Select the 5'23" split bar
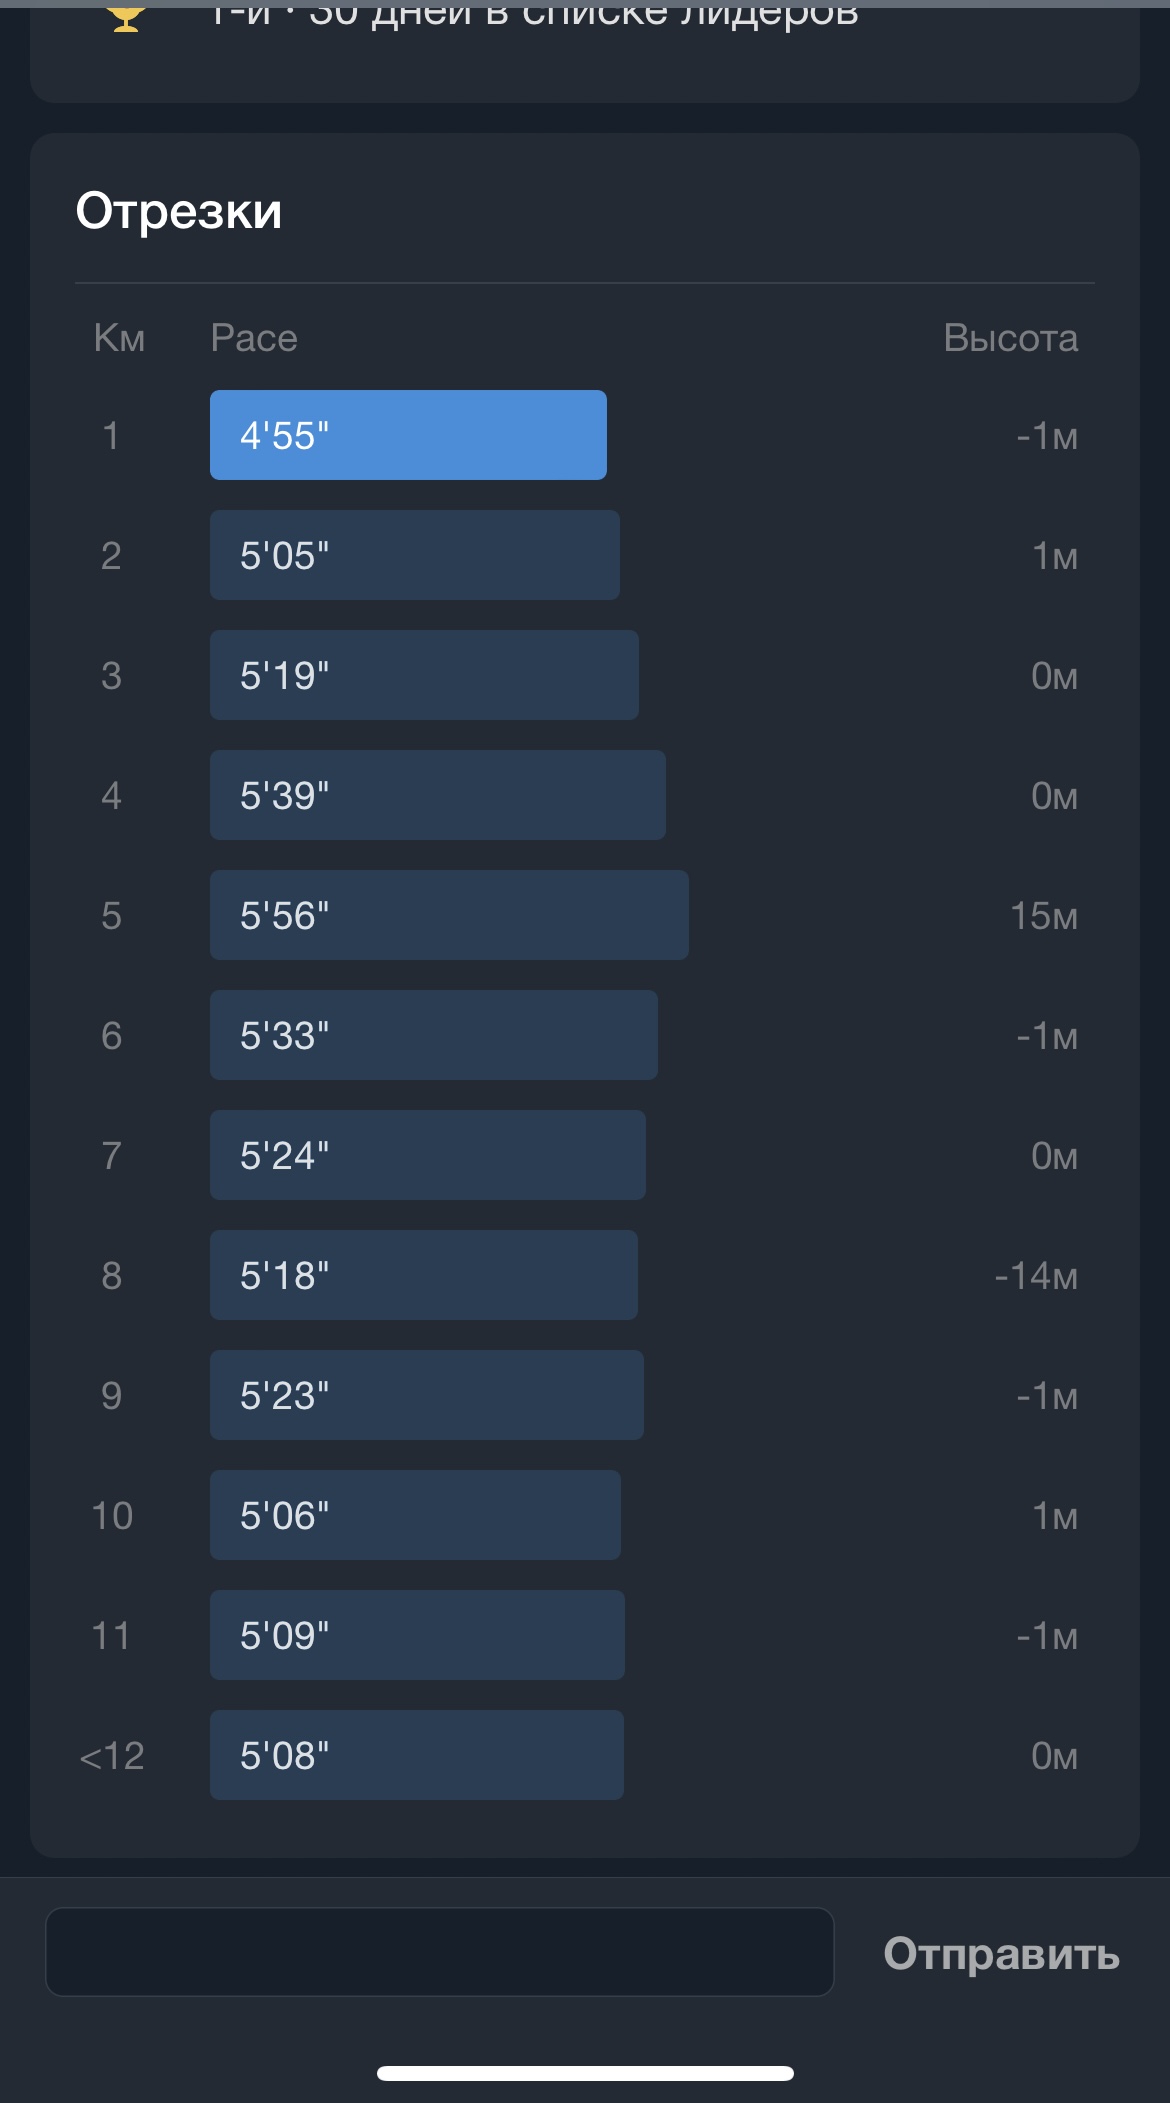 click(426, 1395)
